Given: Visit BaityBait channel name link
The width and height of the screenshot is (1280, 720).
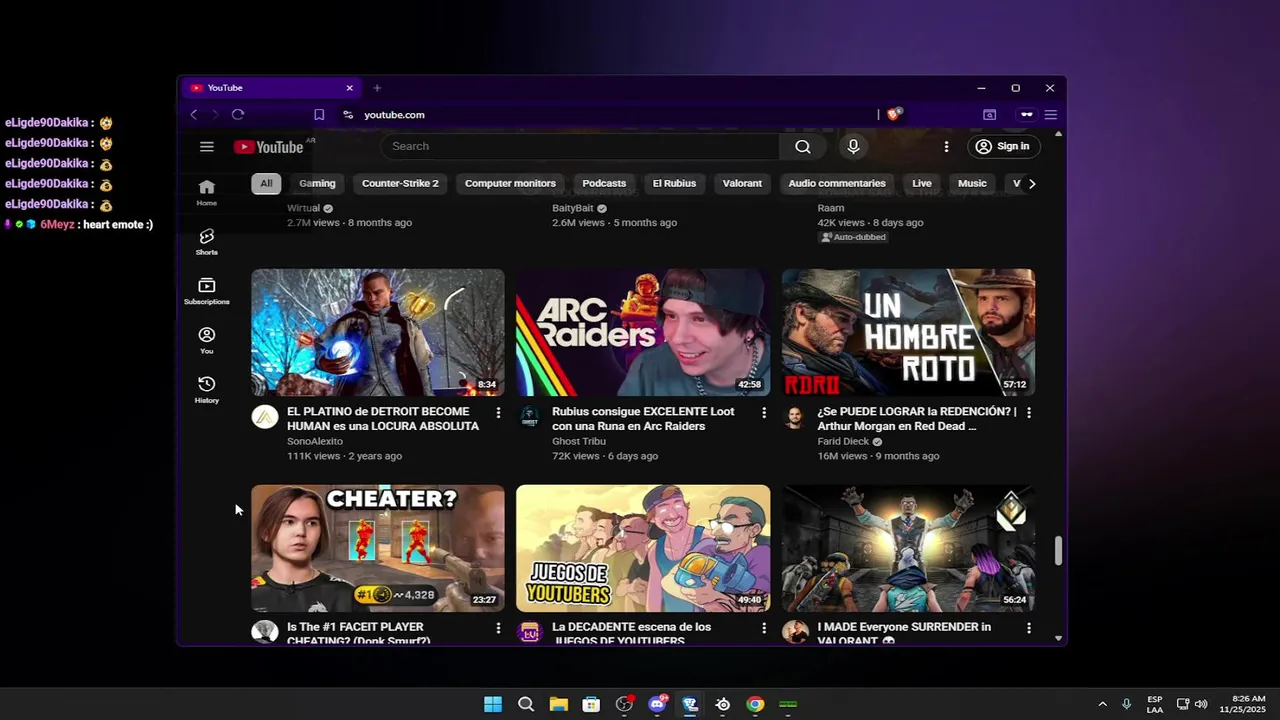Looking at the screenshot, I should (x=573, y=208).
